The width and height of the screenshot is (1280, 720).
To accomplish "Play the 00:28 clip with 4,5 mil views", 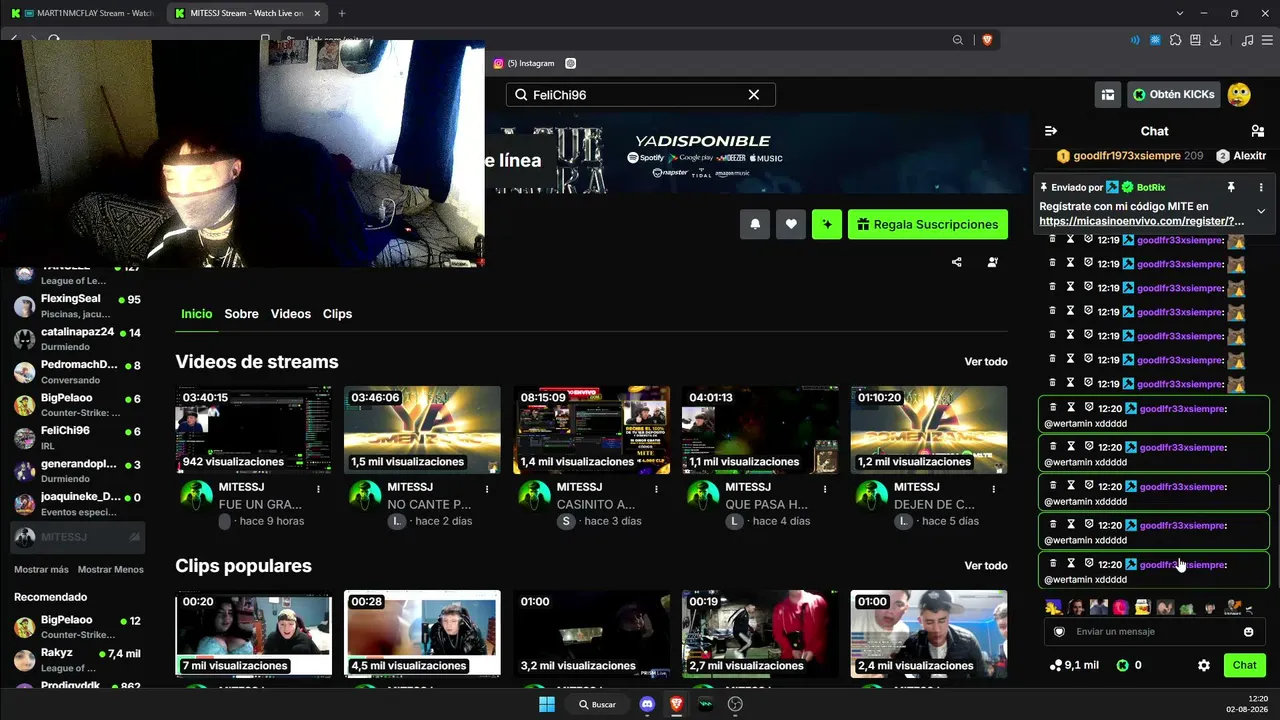I will (423, 633).
